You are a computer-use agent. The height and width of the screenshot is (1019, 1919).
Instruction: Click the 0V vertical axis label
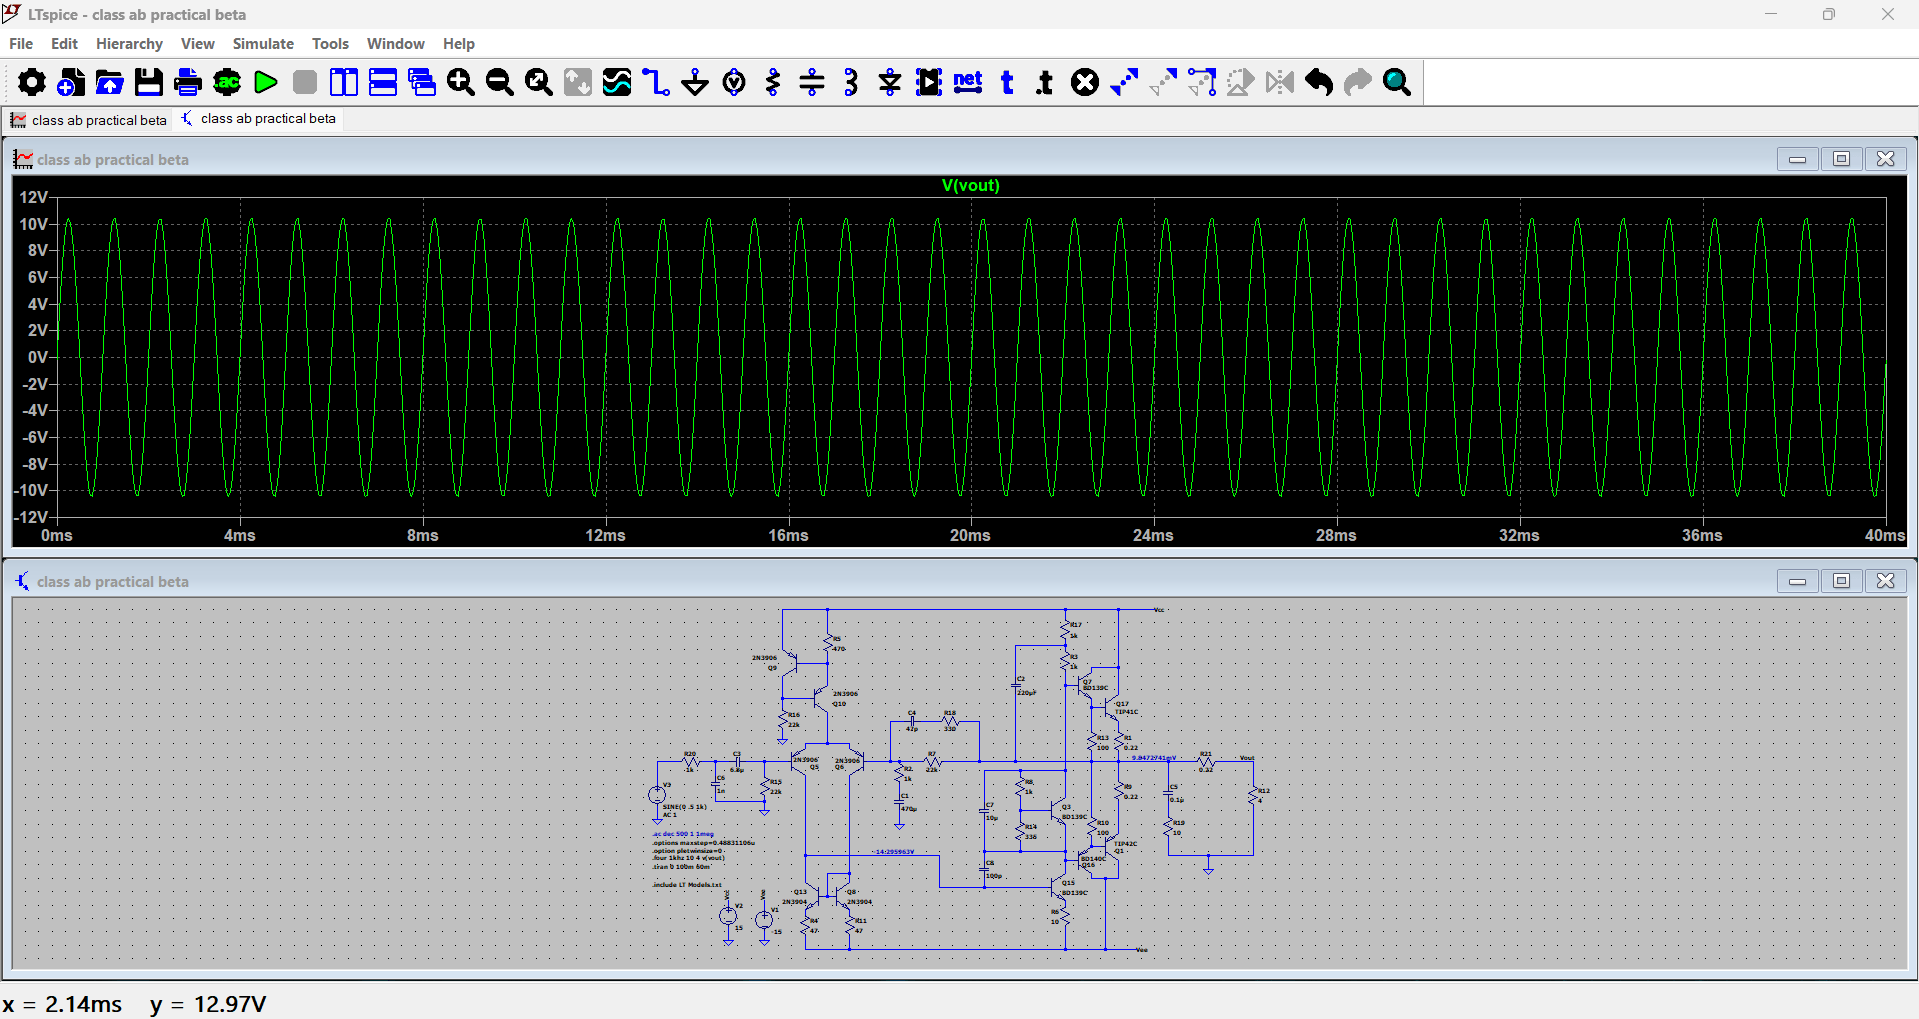(x=37, y=357)
